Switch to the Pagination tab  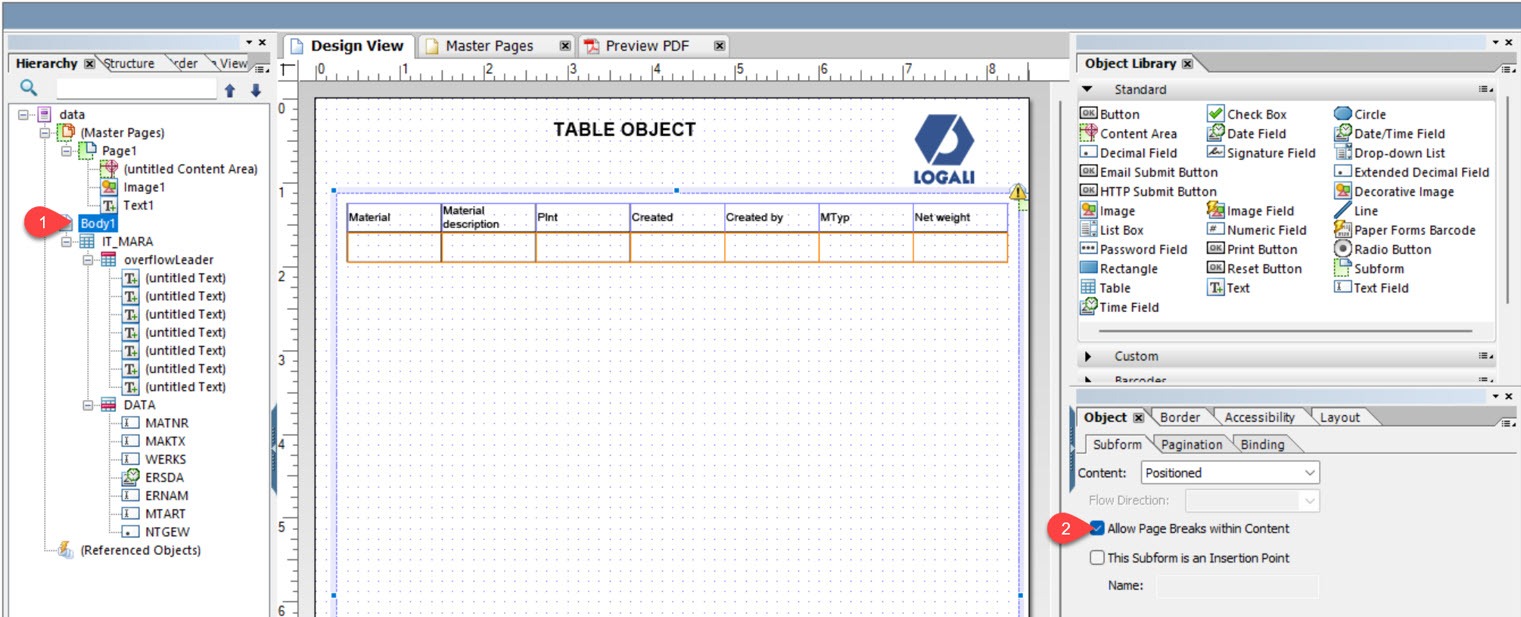coord(1191,444)
